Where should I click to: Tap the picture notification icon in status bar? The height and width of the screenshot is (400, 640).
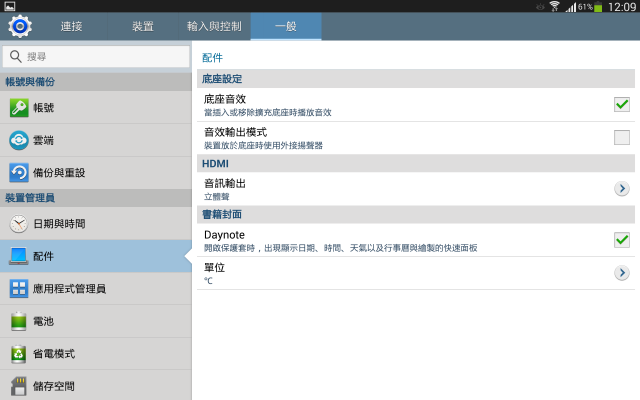coord(9,6)
